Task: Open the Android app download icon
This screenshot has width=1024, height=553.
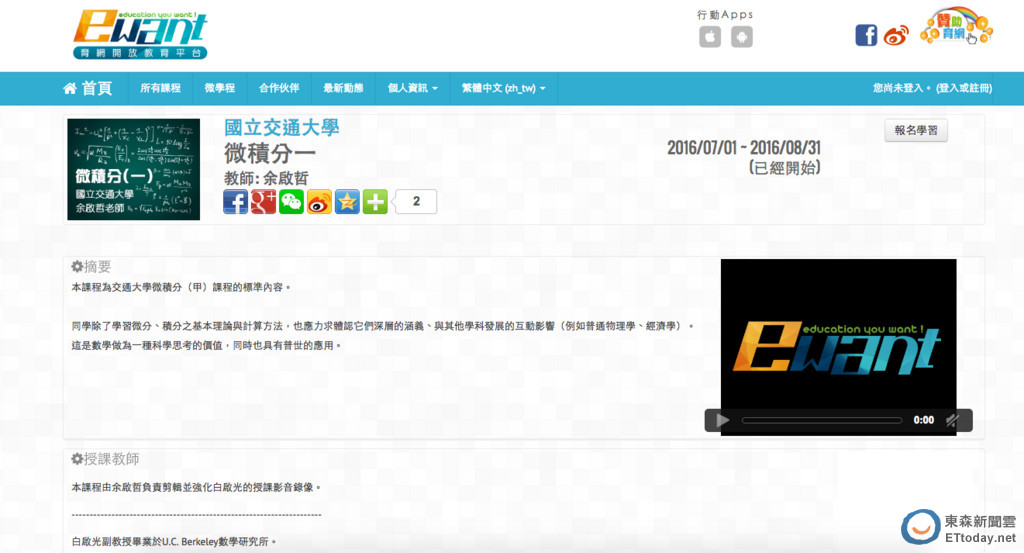Action: click(741, 37)
